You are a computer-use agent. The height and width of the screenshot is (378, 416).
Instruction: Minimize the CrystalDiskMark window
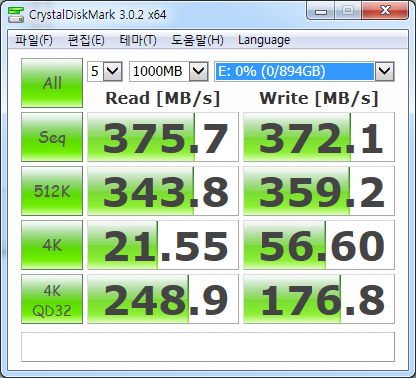321,11
